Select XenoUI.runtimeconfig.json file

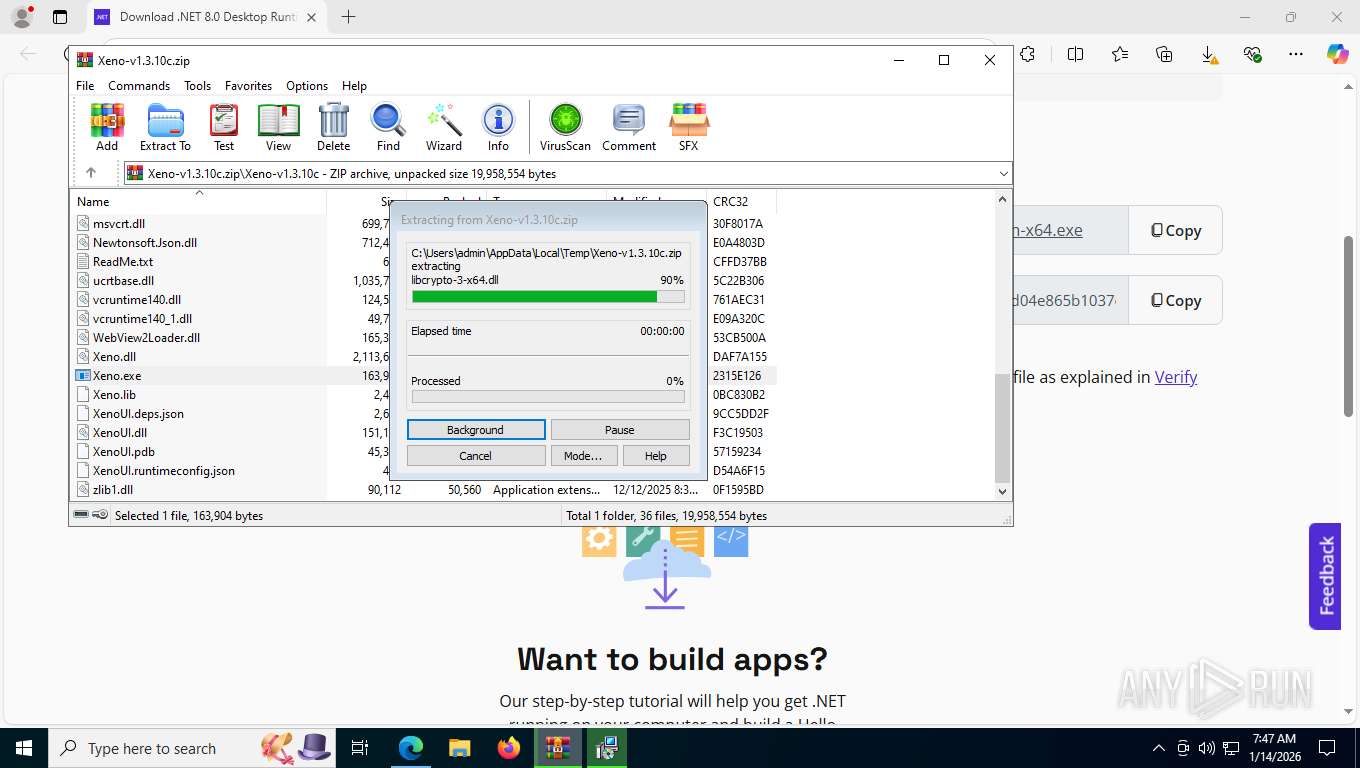[x=164, y=471]
